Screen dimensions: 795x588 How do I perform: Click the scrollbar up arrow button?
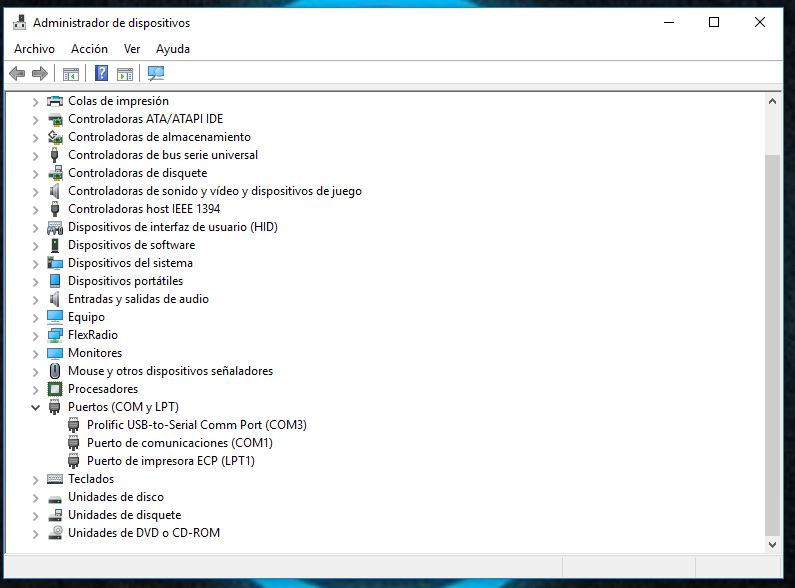[x=772, y=101]
